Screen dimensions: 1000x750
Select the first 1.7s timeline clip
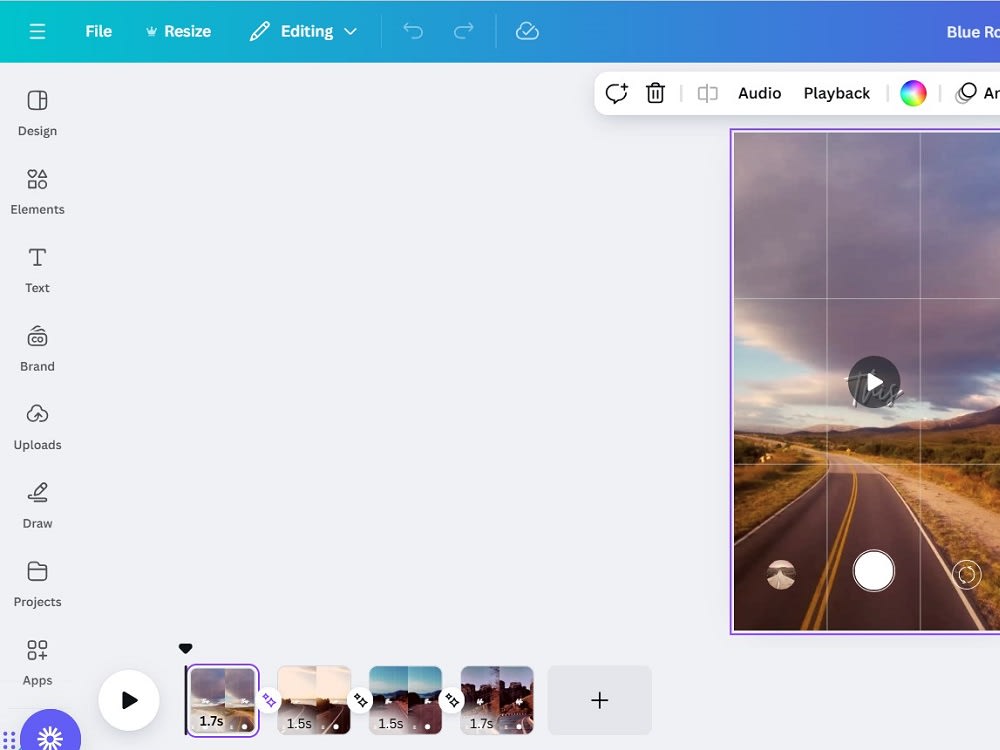click(223, 700)
